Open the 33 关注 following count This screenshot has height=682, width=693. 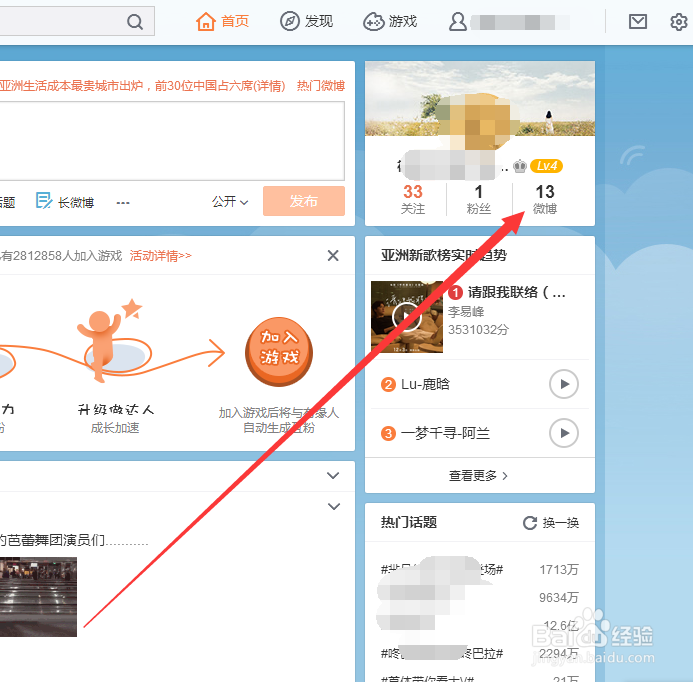tap(413, 199)
